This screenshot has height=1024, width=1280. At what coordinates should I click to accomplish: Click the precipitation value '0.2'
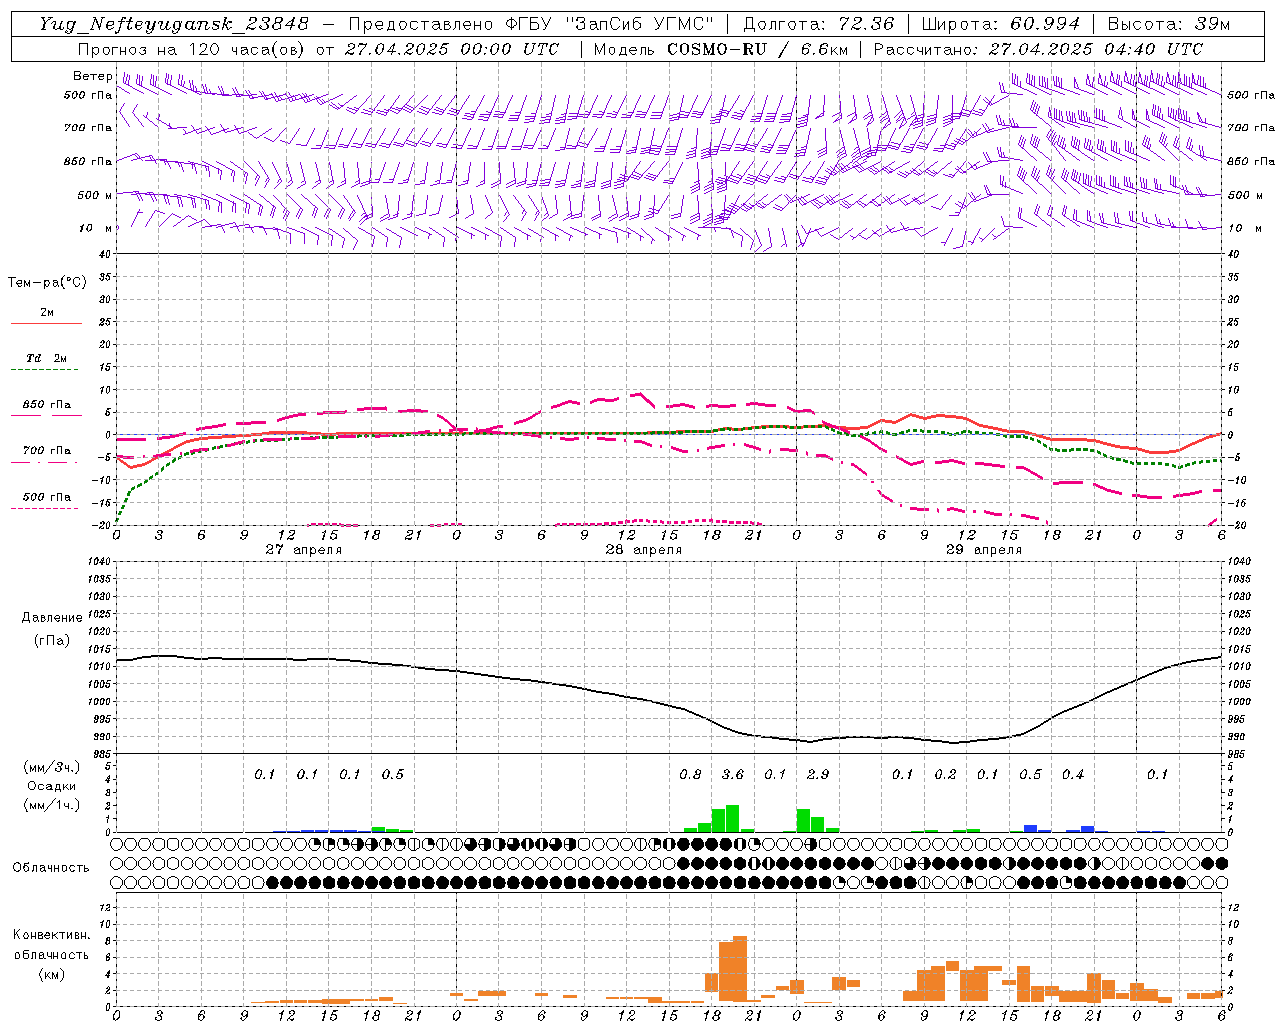[945, 774]
